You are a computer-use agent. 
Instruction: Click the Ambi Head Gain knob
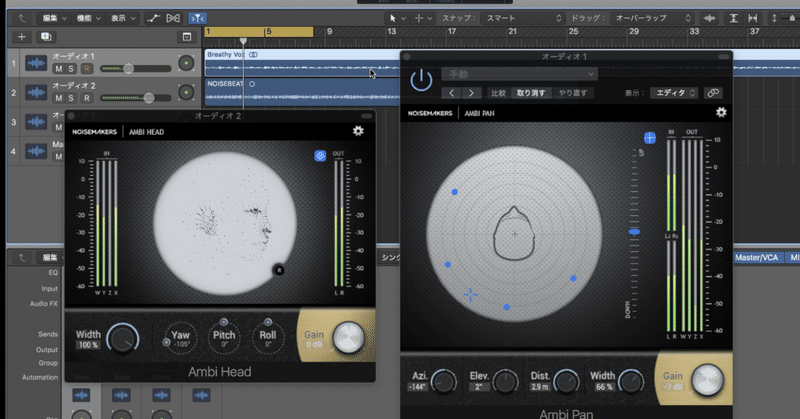coord(348,337)
